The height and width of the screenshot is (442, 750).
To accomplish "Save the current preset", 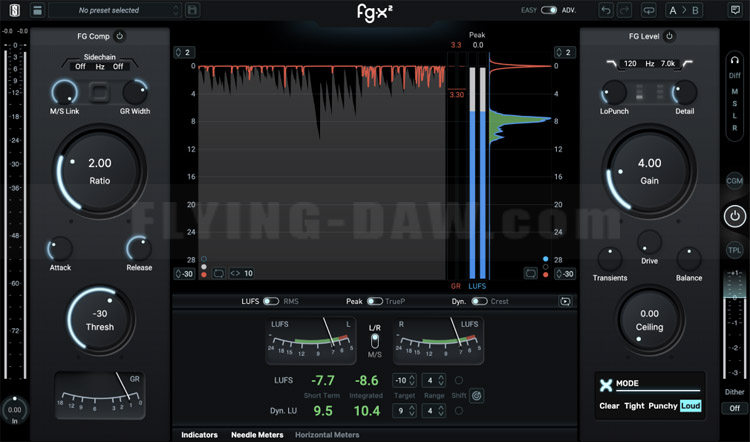I will (x=192, y=10).
